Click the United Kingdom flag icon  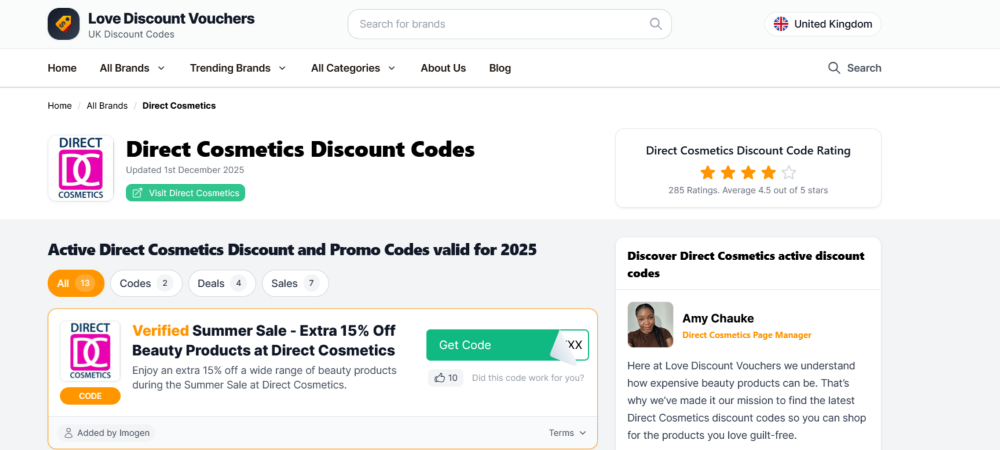(x=781, y=24)
